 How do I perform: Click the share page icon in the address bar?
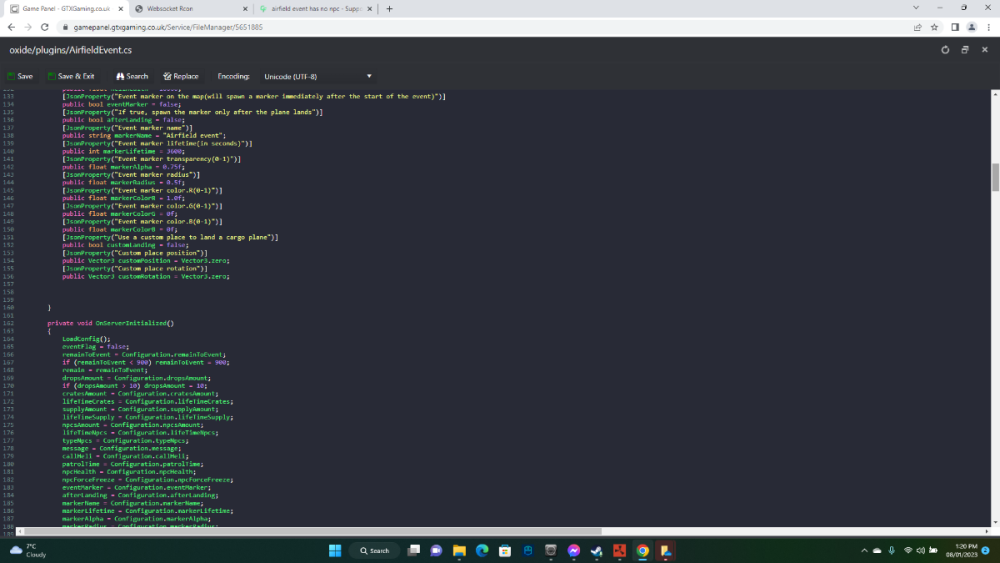pos(918,27)
